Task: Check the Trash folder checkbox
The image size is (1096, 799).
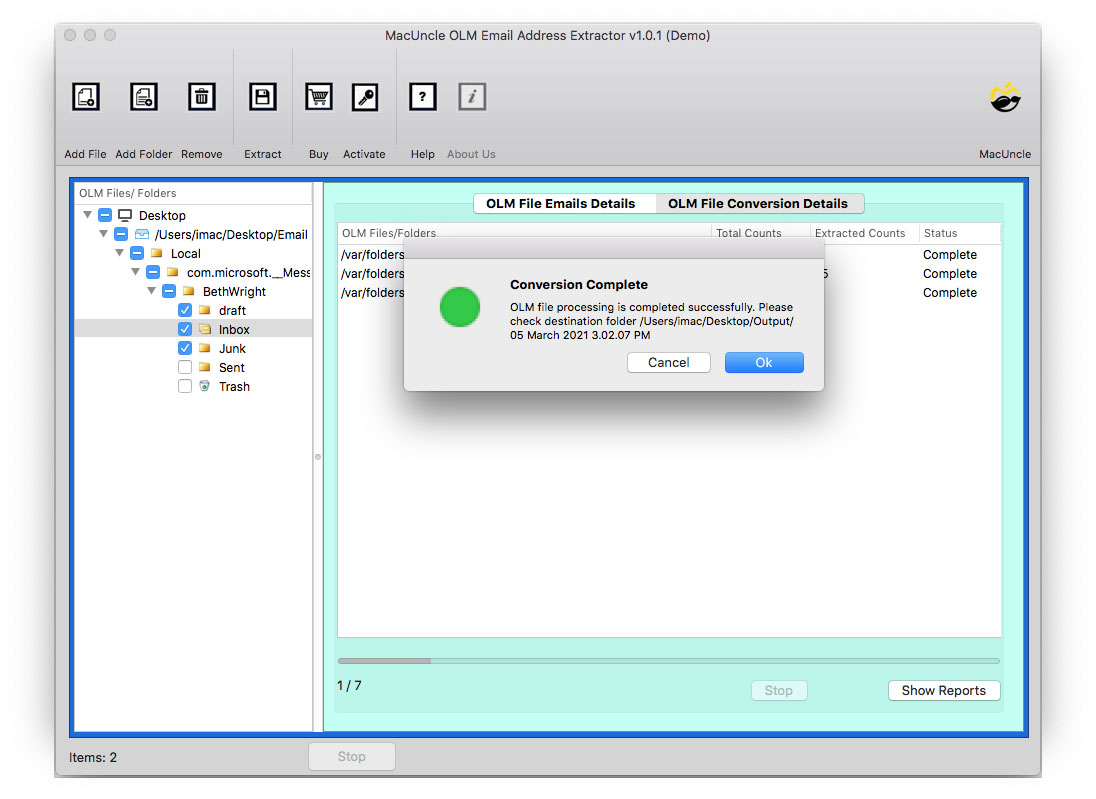Action: coord(185,386)
